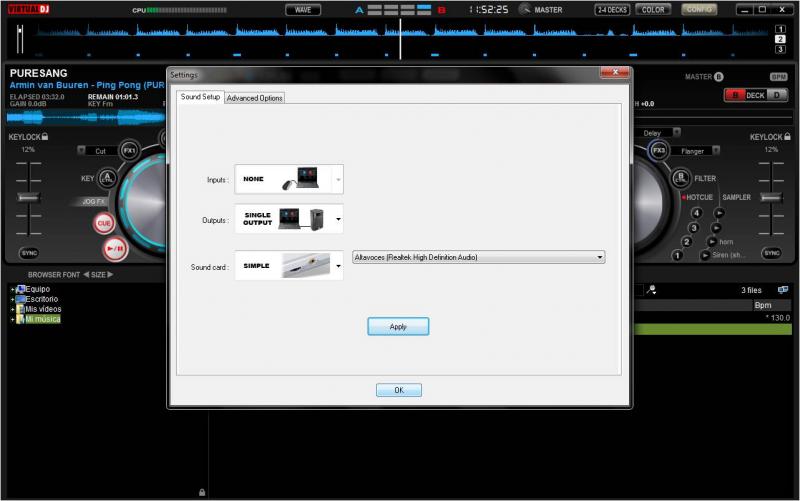Click the search icon in browser
This screenshot has width=800, height=501.
click(651, 290)
